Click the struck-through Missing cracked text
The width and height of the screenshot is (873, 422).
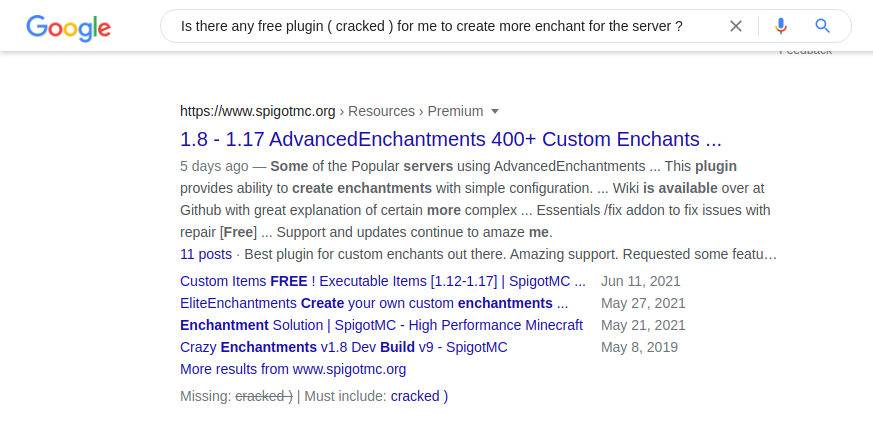point(263,396)
